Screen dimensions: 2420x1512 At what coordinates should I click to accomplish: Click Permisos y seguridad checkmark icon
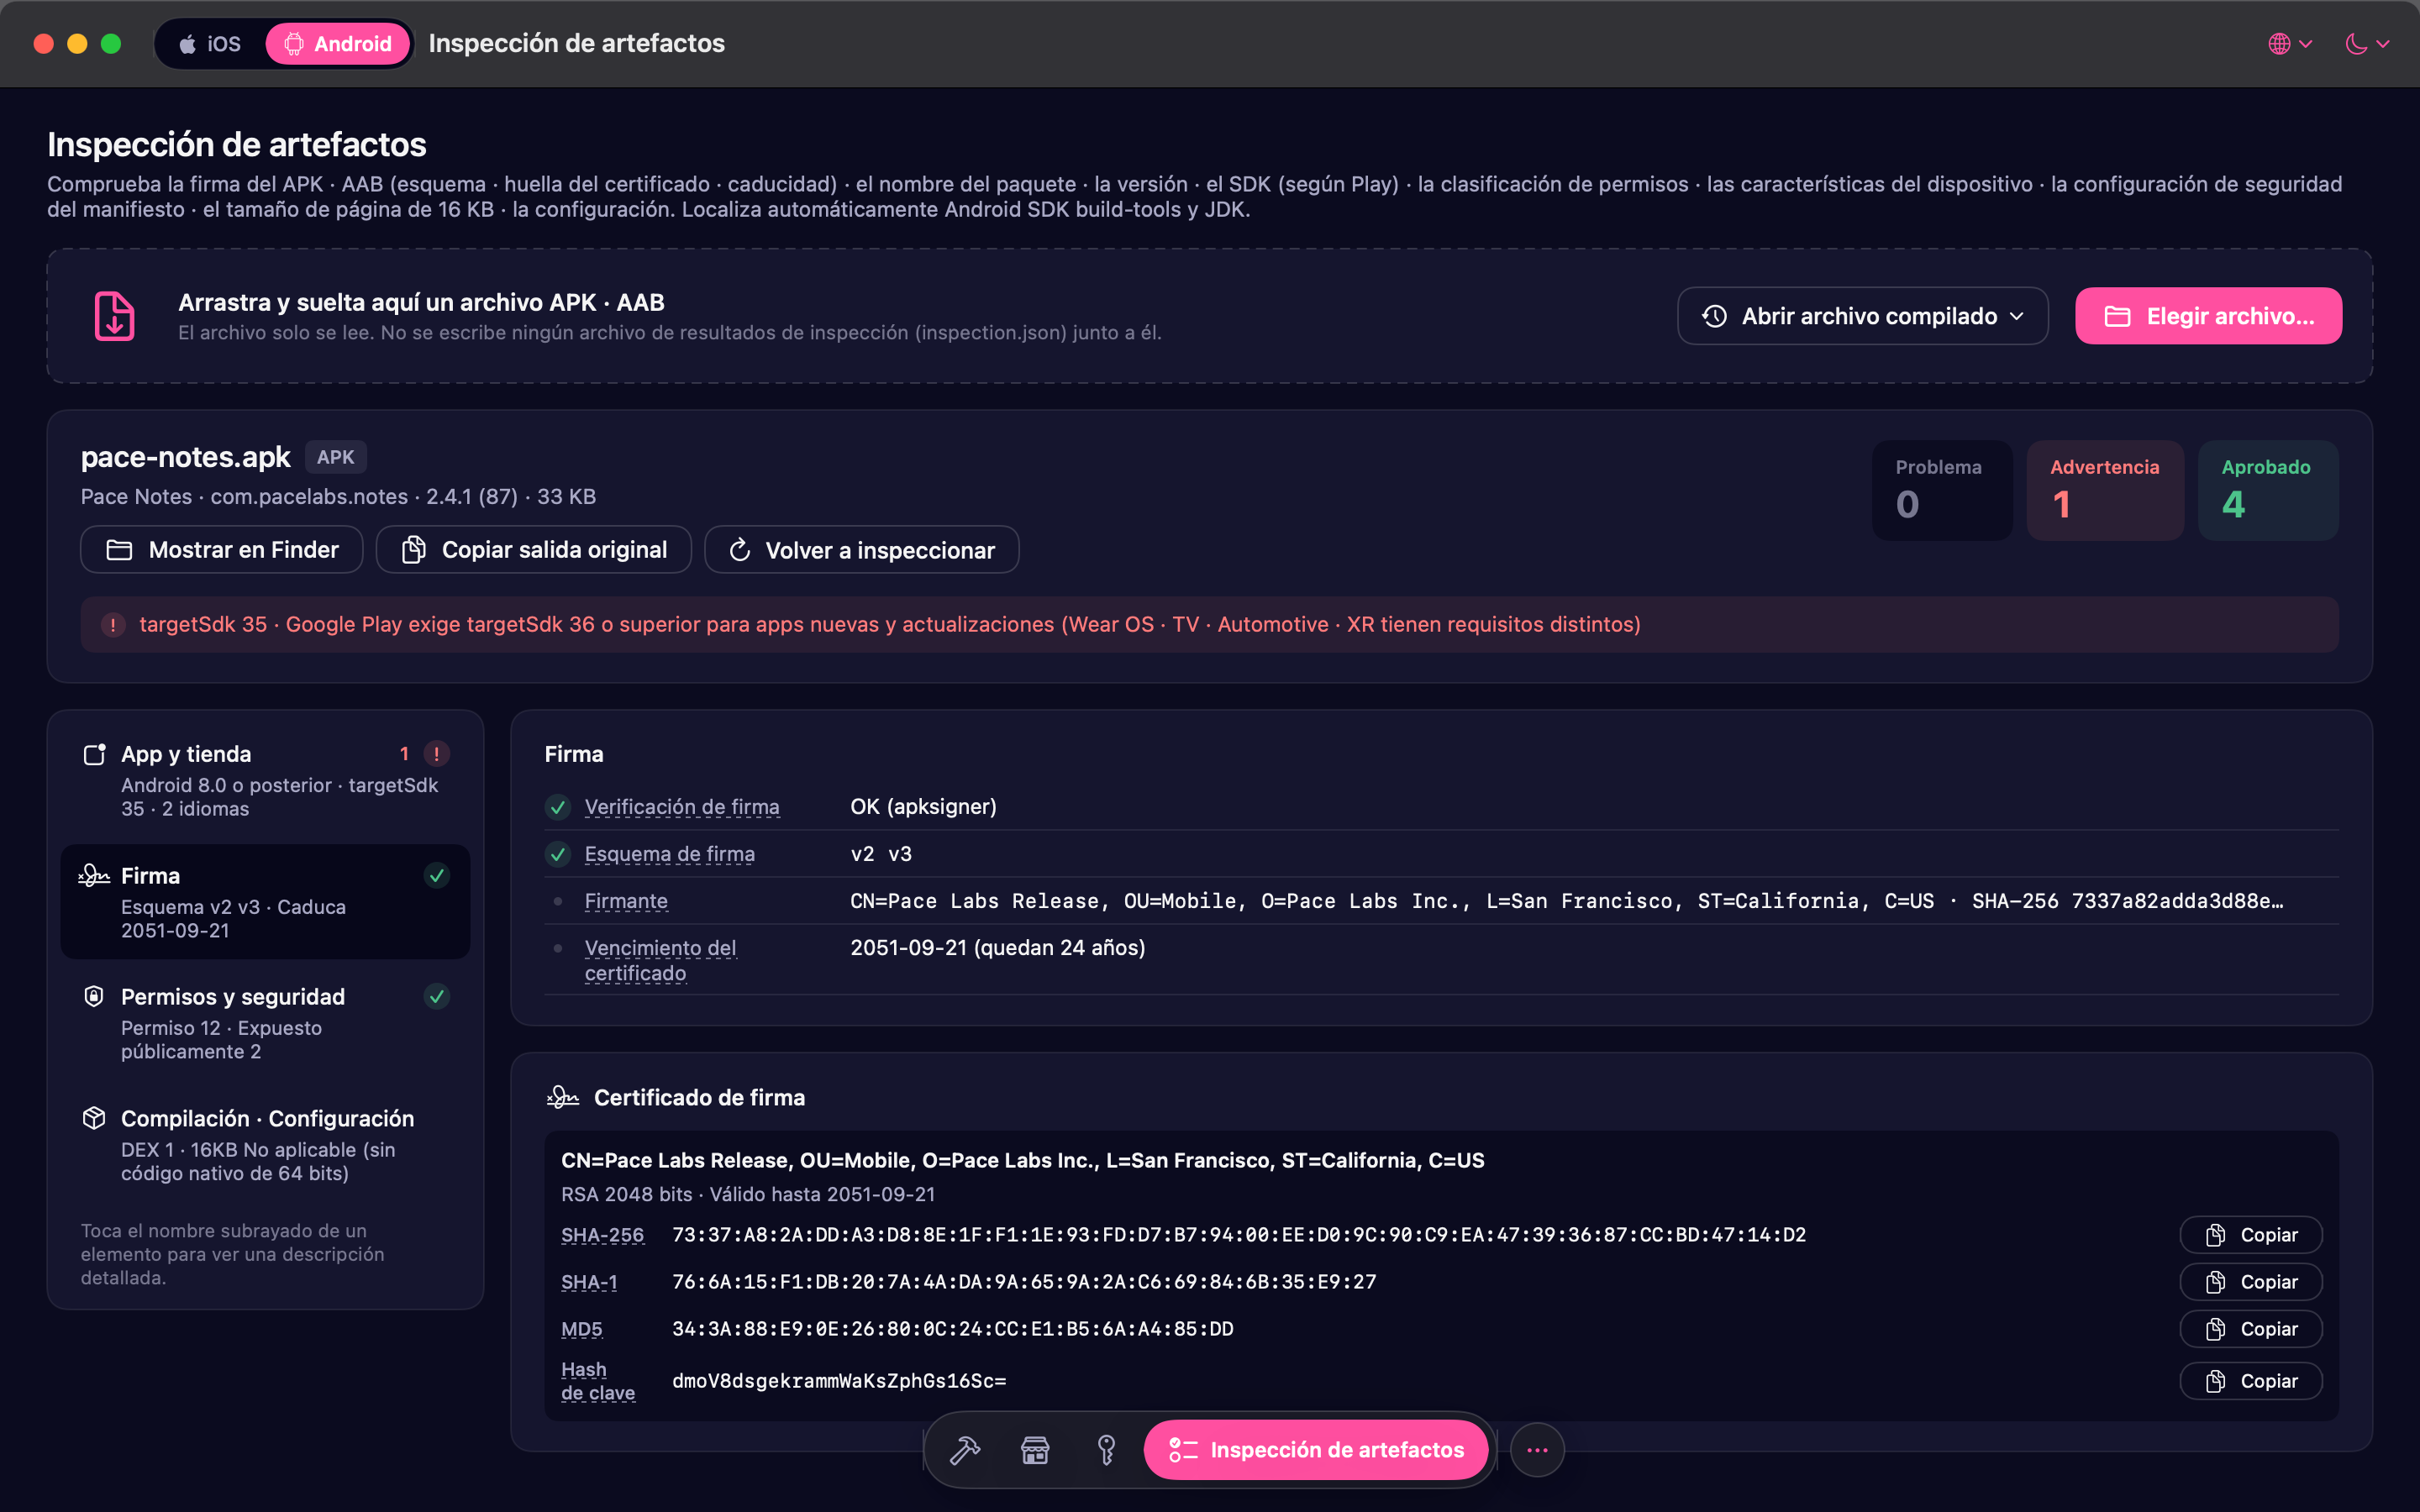437,997
